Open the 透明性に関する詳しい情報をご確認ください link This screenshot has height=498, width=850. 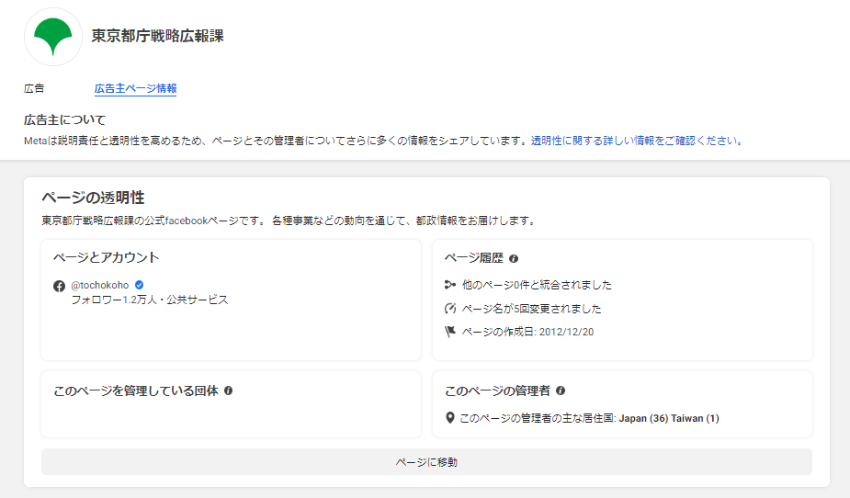coord(637,141)
